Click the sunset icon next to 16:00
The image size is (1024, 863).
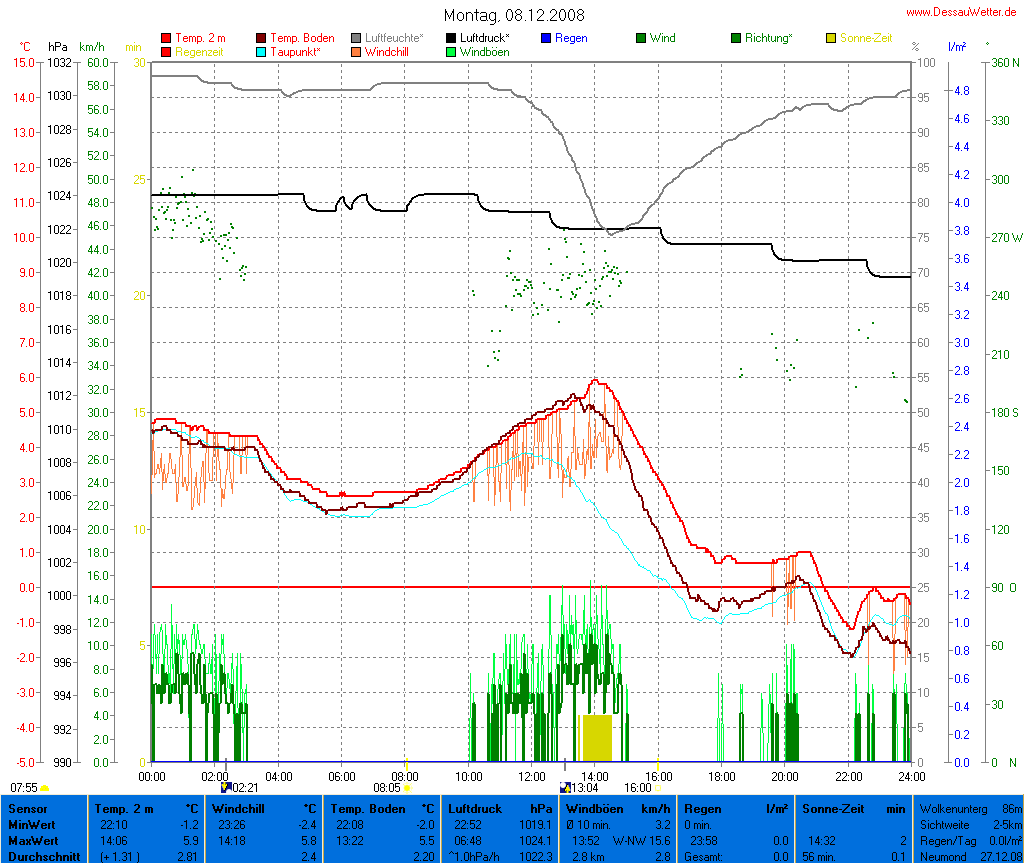click(657, 788)
